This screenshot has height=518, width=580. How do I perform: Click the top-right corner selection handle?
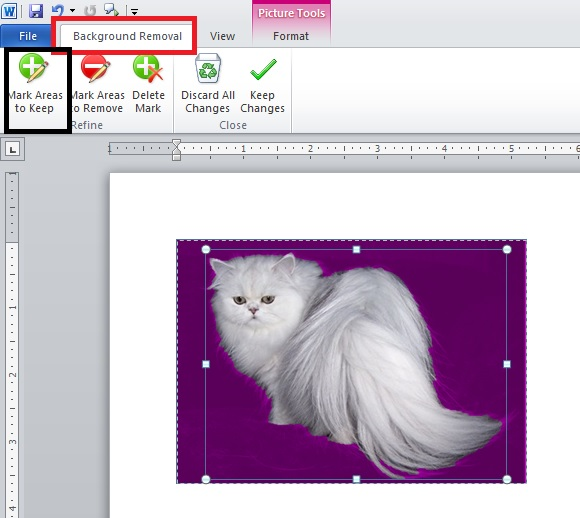coord(507,249)
